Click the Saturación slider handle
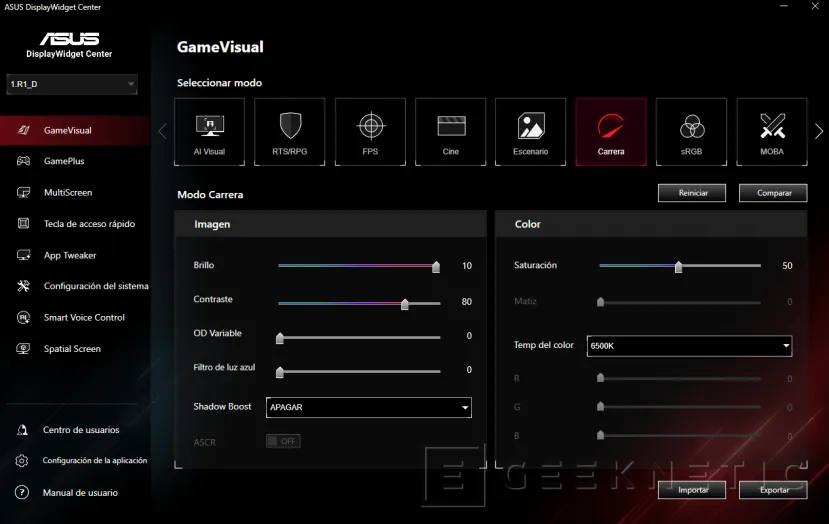The image size is (829, 524). (678, 266)
